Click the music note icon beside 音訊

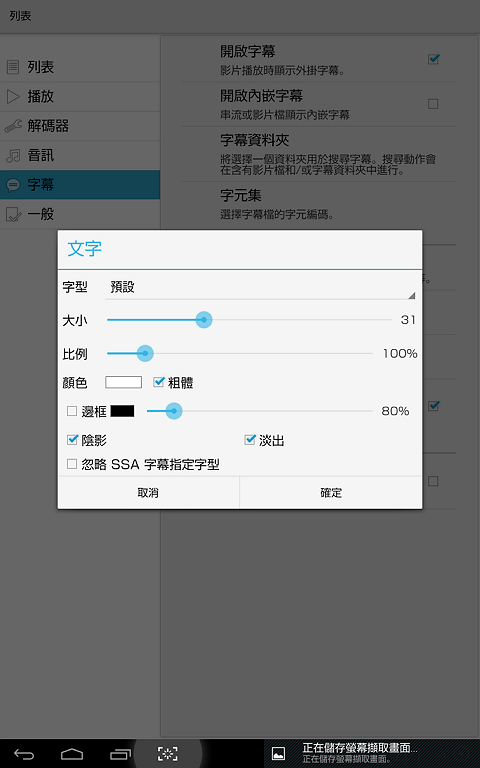(x=13, y=156)
